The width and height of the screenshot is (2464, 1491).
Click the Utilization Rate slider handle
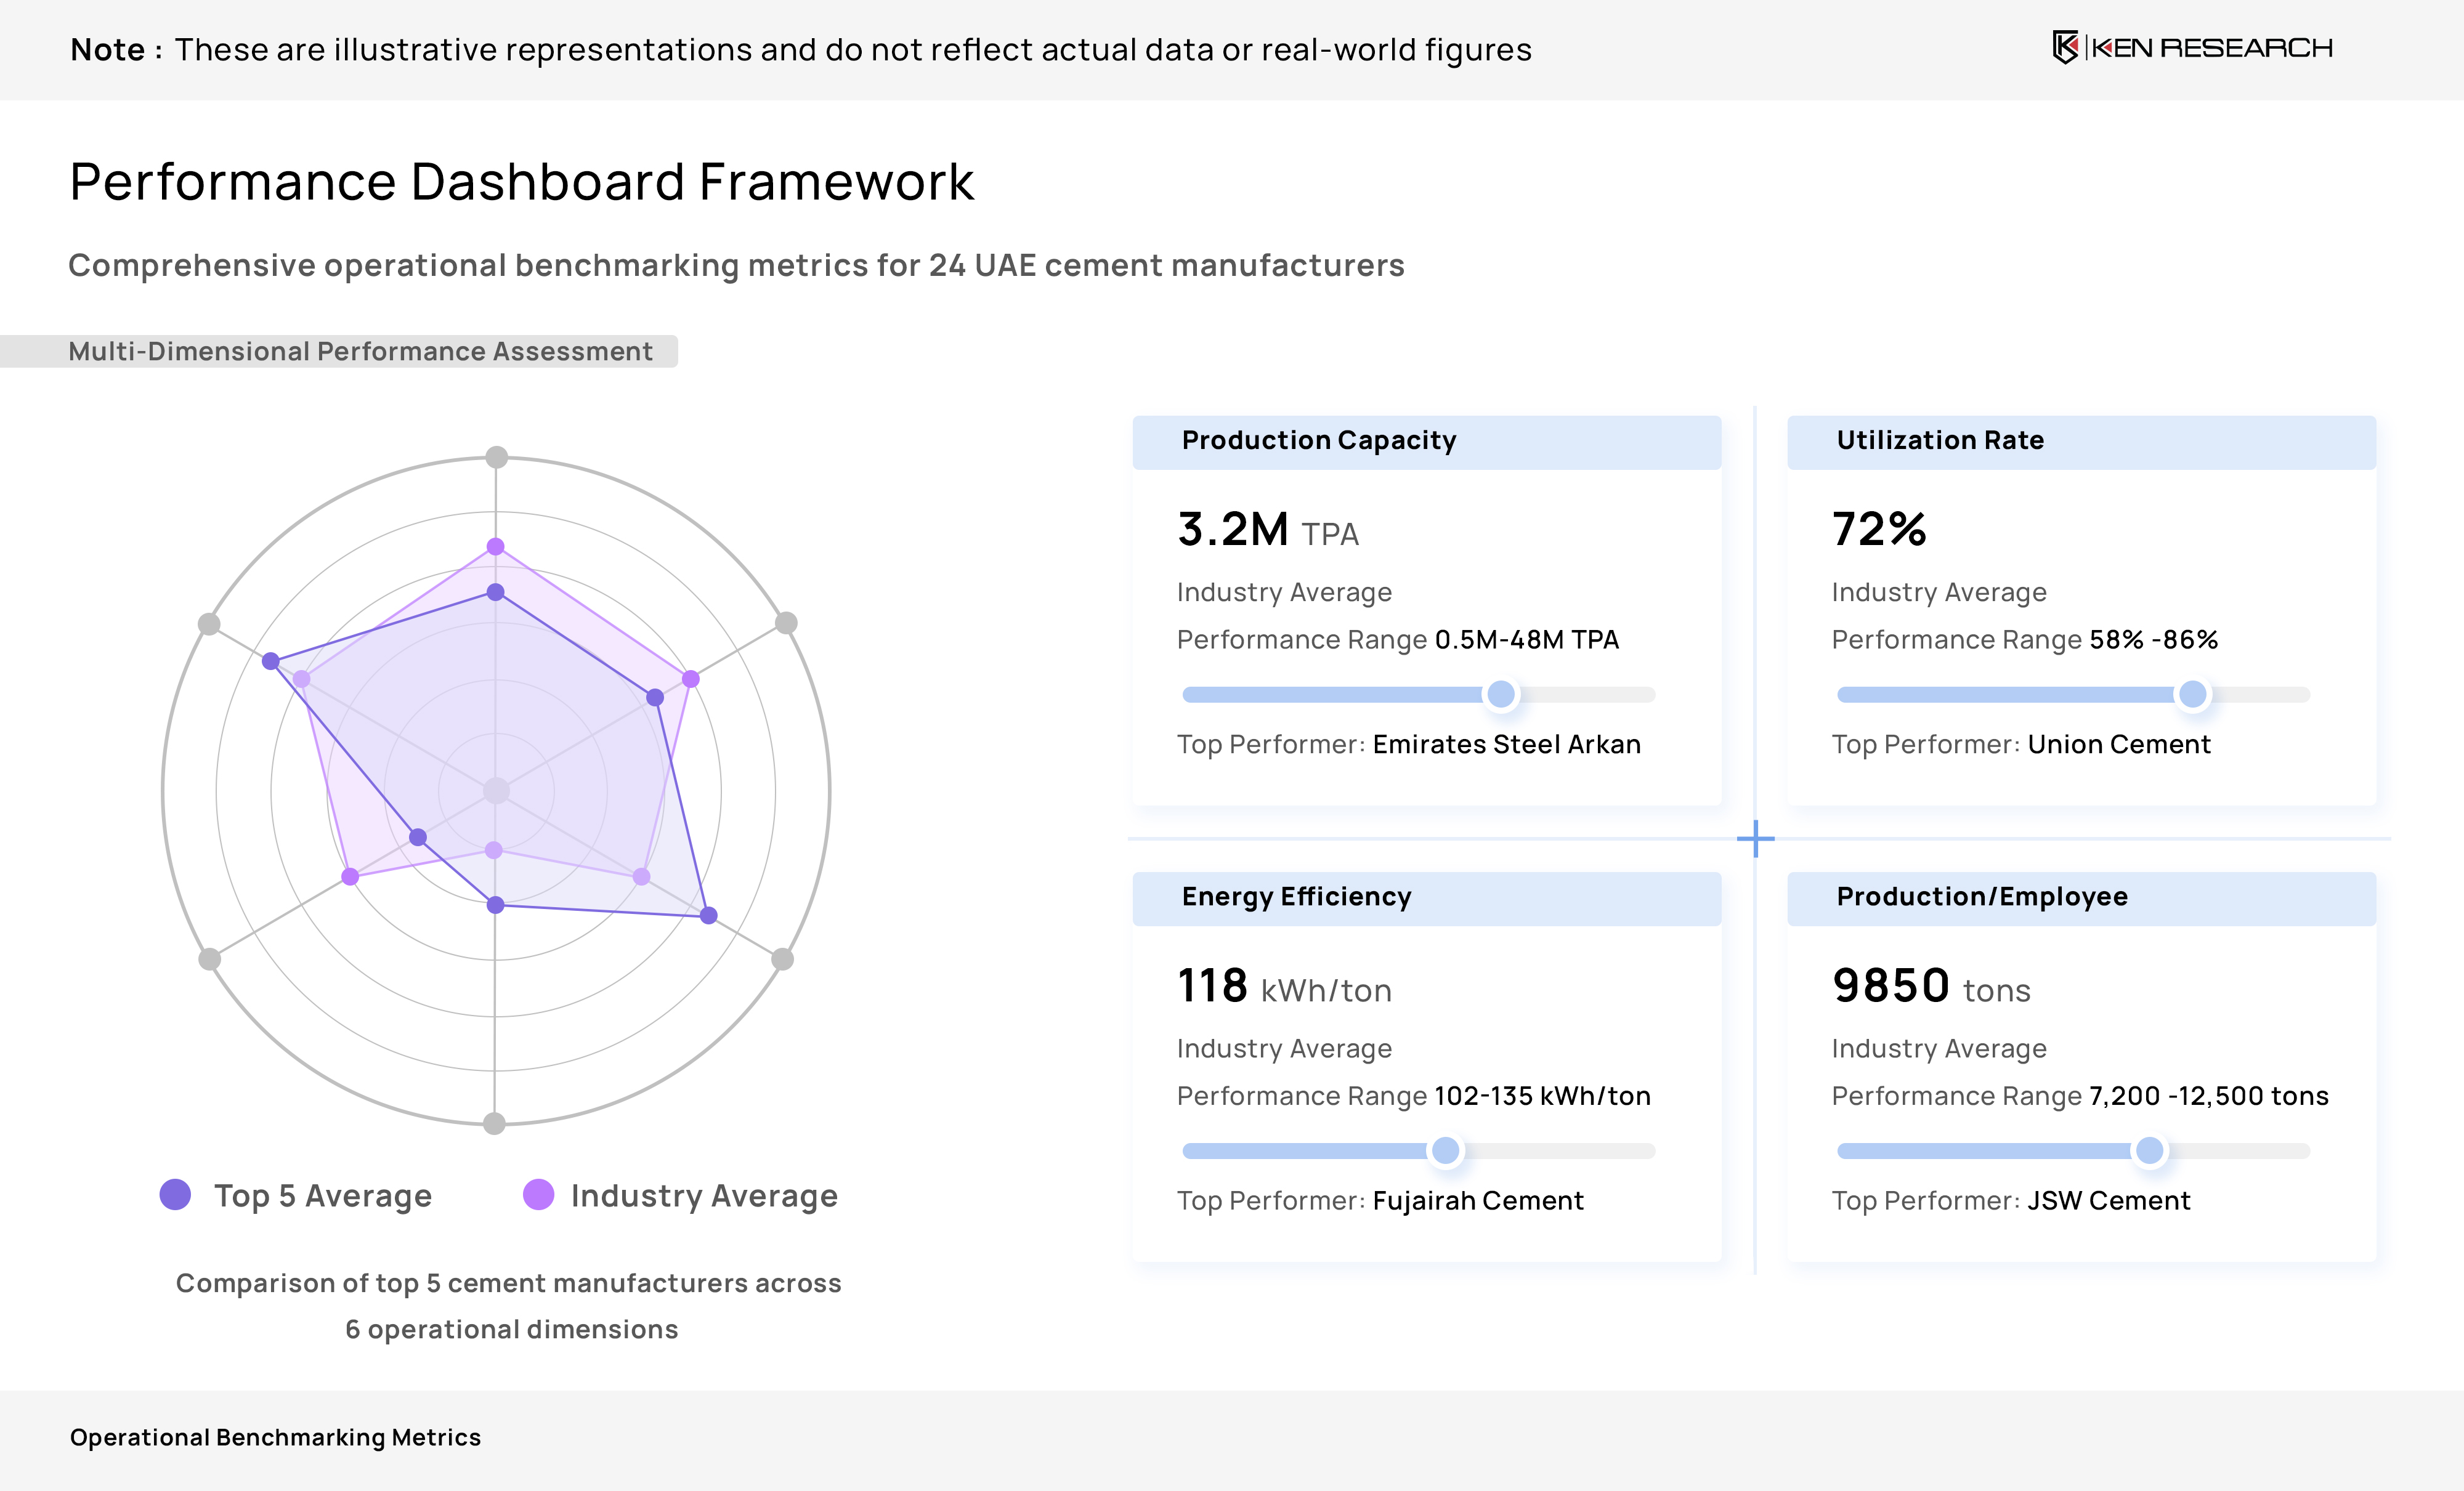click(x=2192, y=694)
